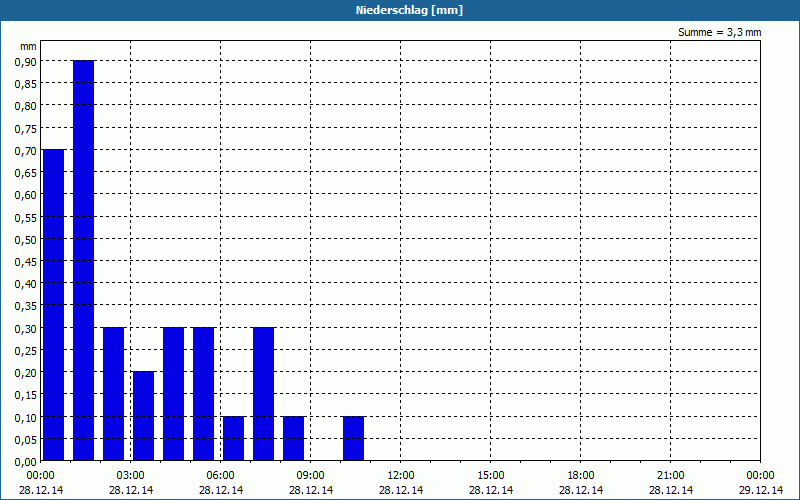Image resolution: width=800 pixels, height=500 pixels.
Task: Click the 18:00 x-axis time label
Action: pyautogui.click(x=581, y=476)
